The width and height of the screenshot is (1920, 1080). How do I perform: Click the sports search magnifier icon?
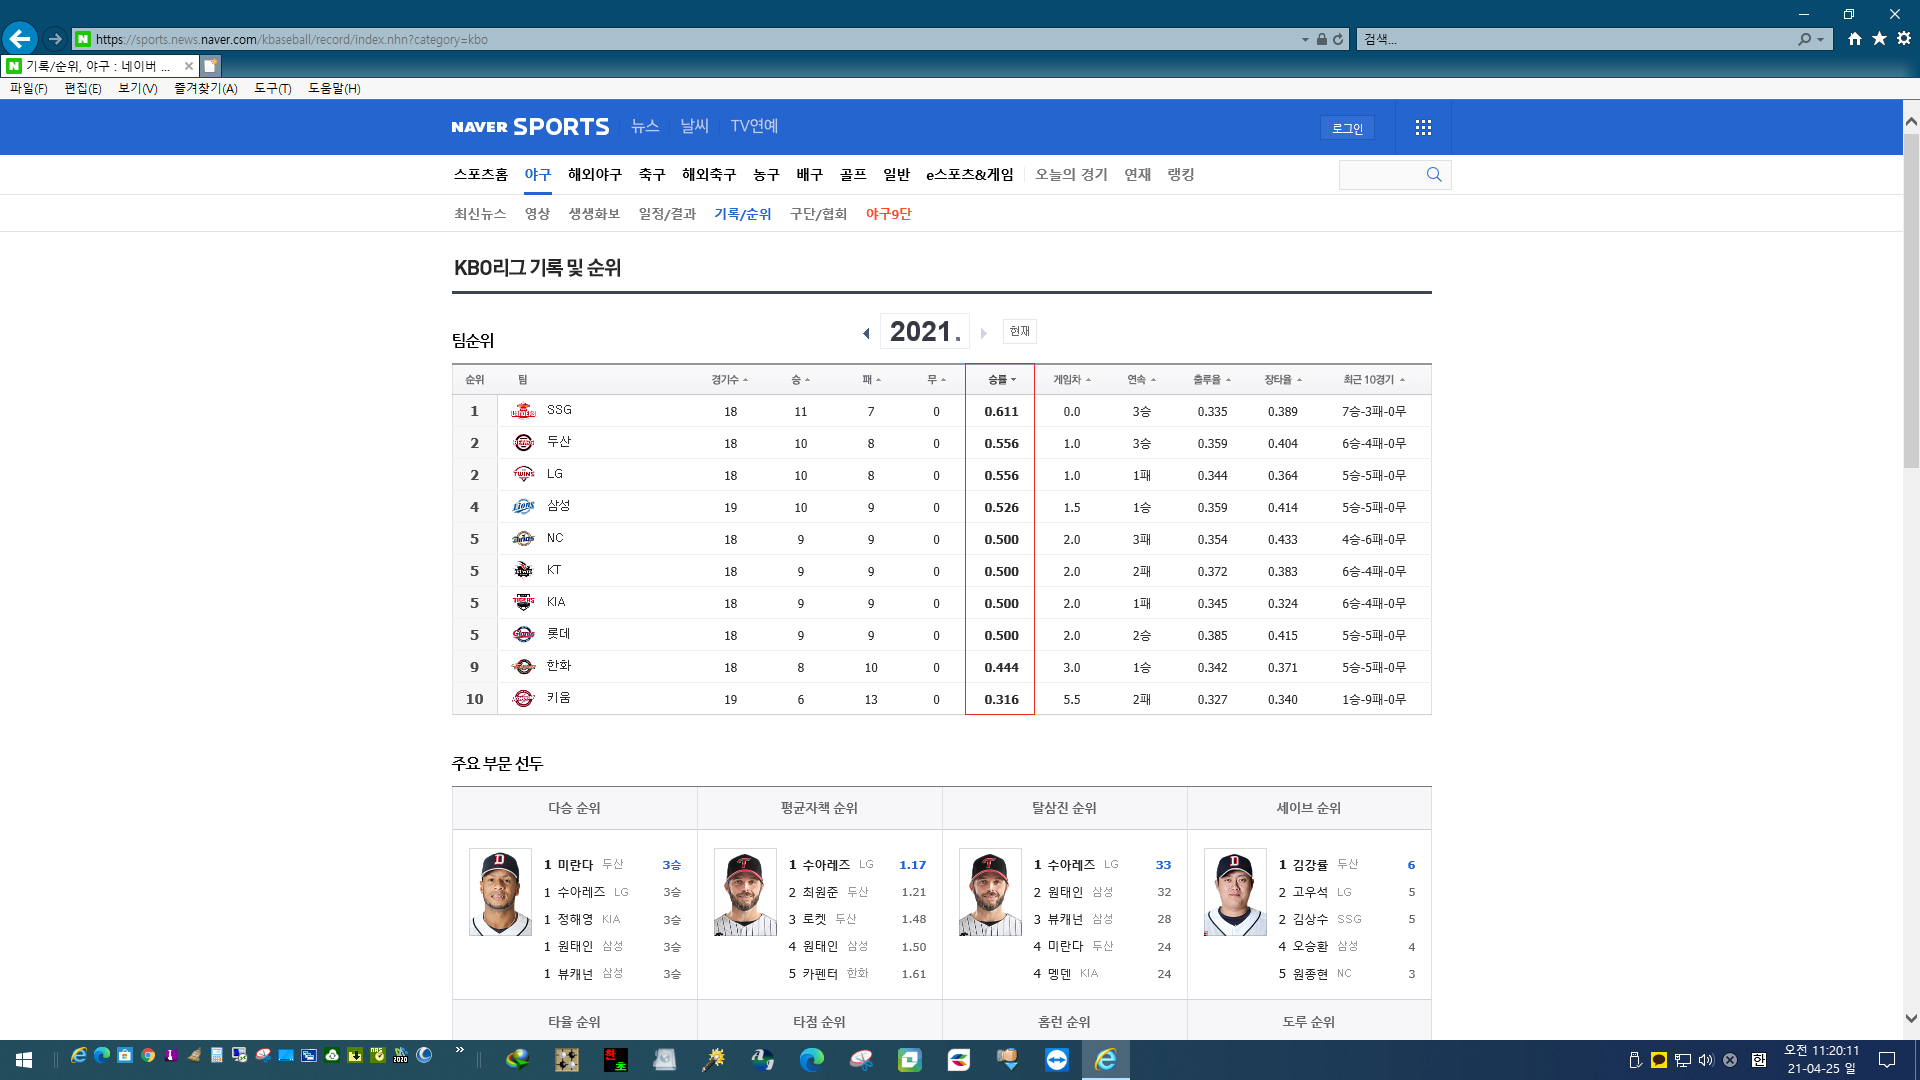point(1434,174)
